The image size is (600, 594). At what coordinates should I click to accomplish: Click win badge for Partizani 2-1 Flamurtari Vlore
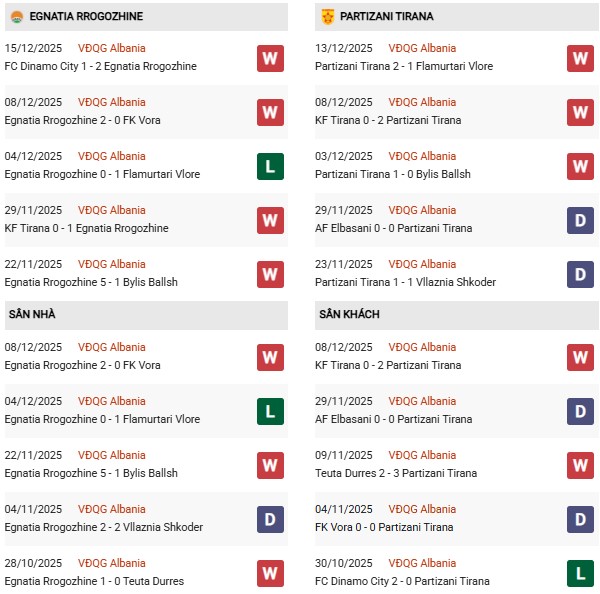pos(580,58)
